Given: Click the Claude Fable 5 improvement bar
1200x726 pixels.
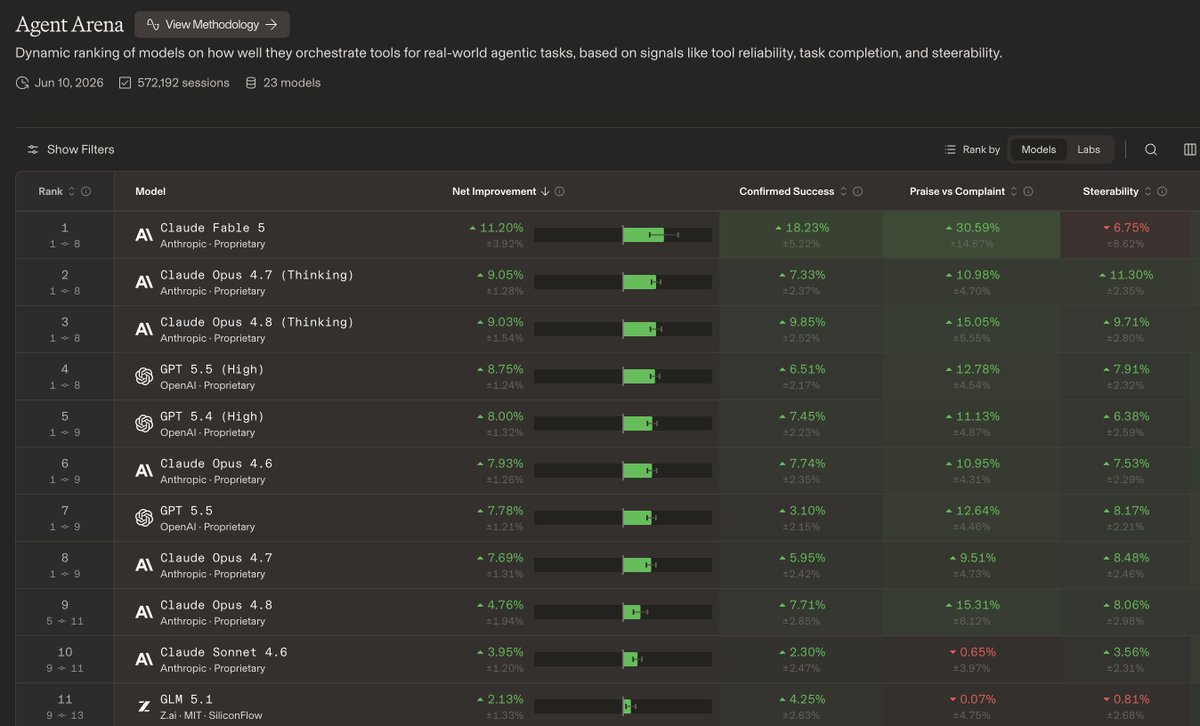Looking at the screenshot, I should pos(623,235).
